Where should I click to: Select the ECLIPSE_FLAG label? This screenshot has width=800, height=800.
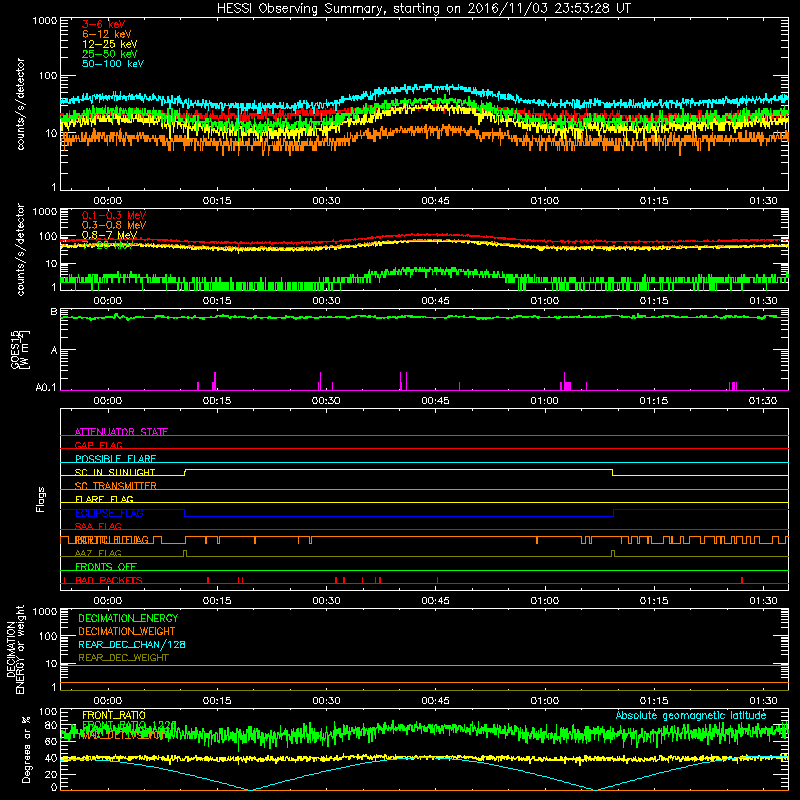coord(109,513)
